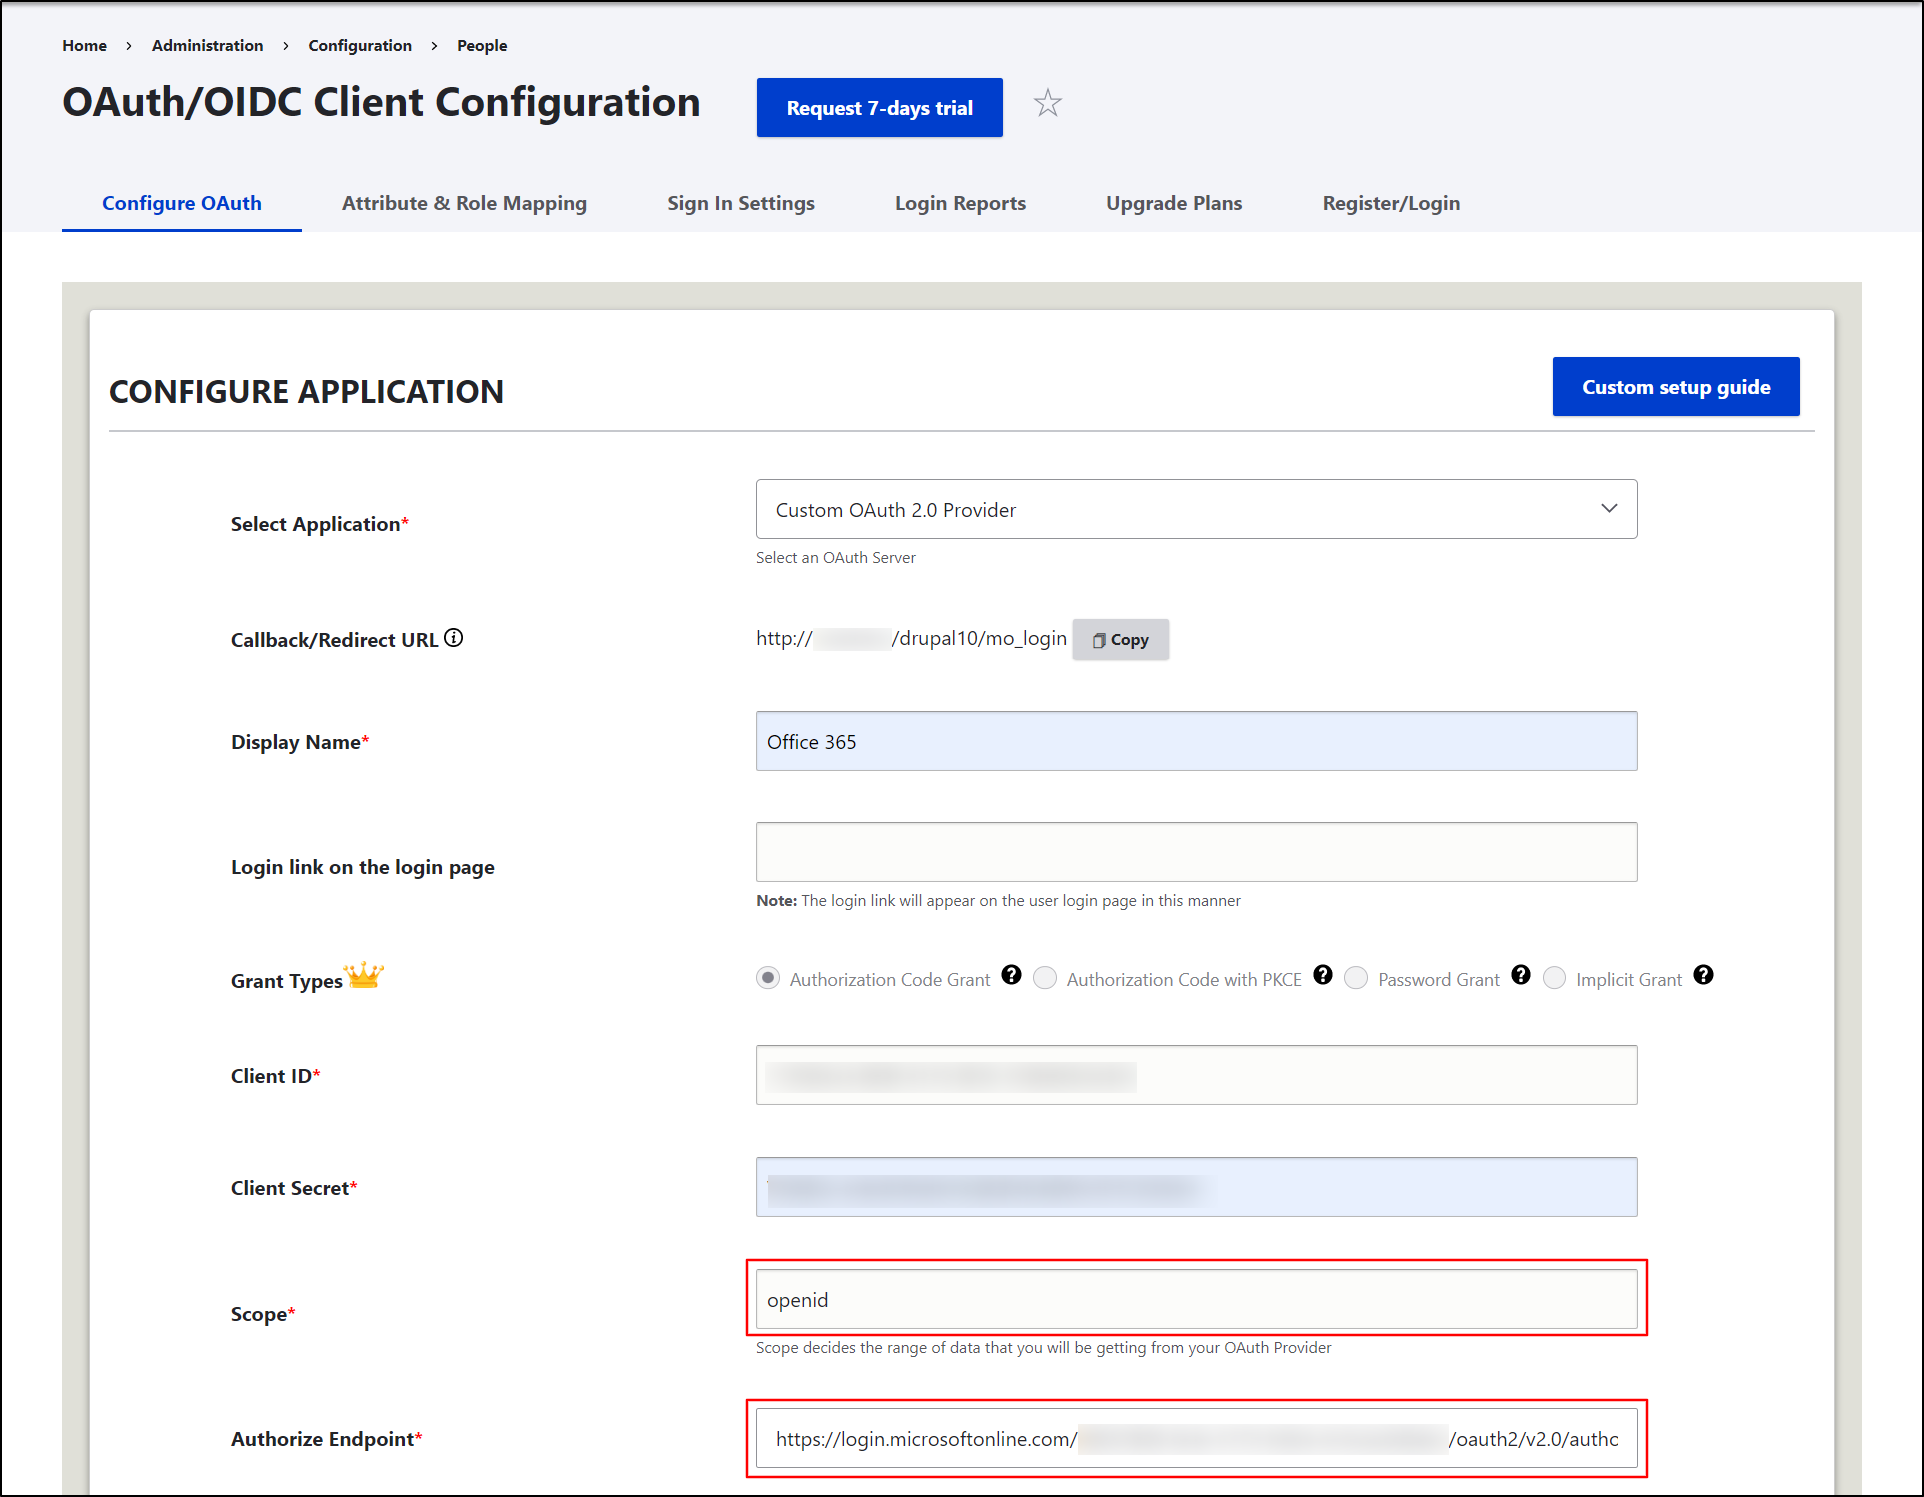Click help icon for Authorization Code with PKCE

pos(1323,975)
